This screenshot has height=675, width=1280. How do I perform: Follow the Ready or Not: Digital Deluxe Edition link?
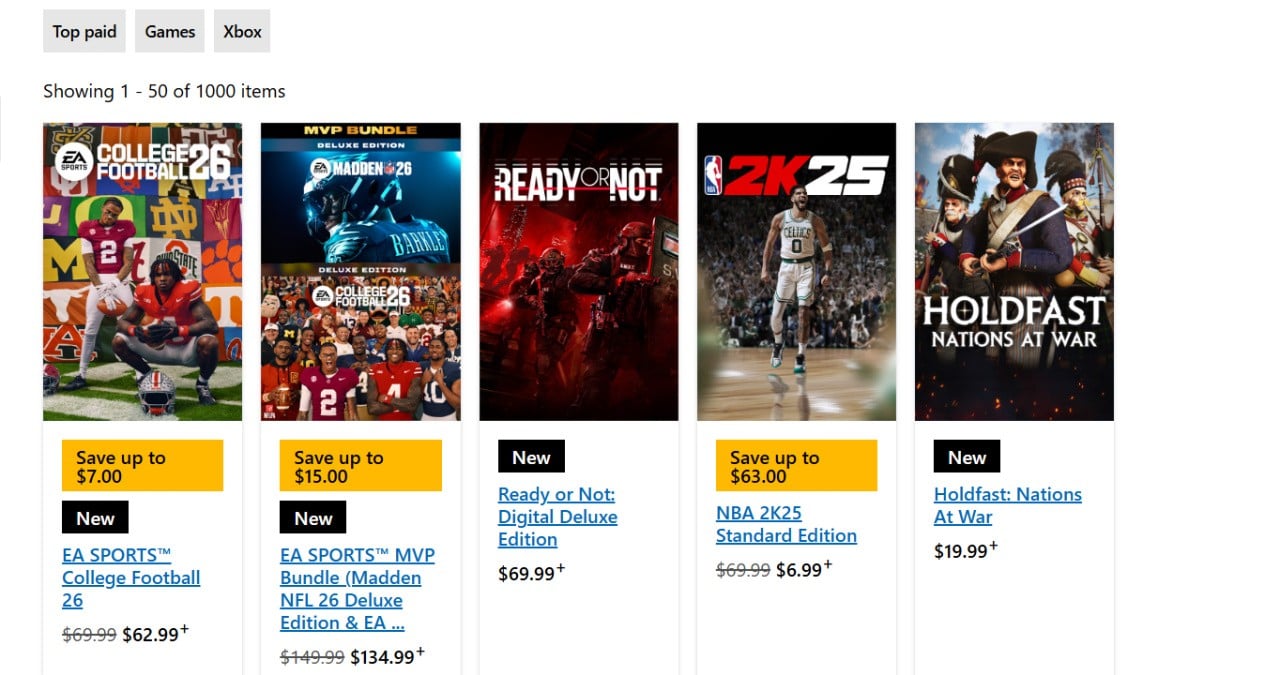(x=558, y=517)
